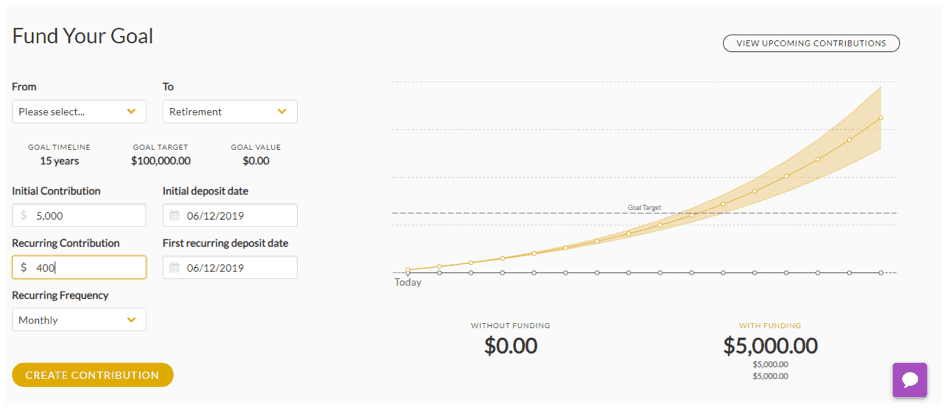
Task: Click the With Funding $5,000.00 amount
Action: (770, 346)
